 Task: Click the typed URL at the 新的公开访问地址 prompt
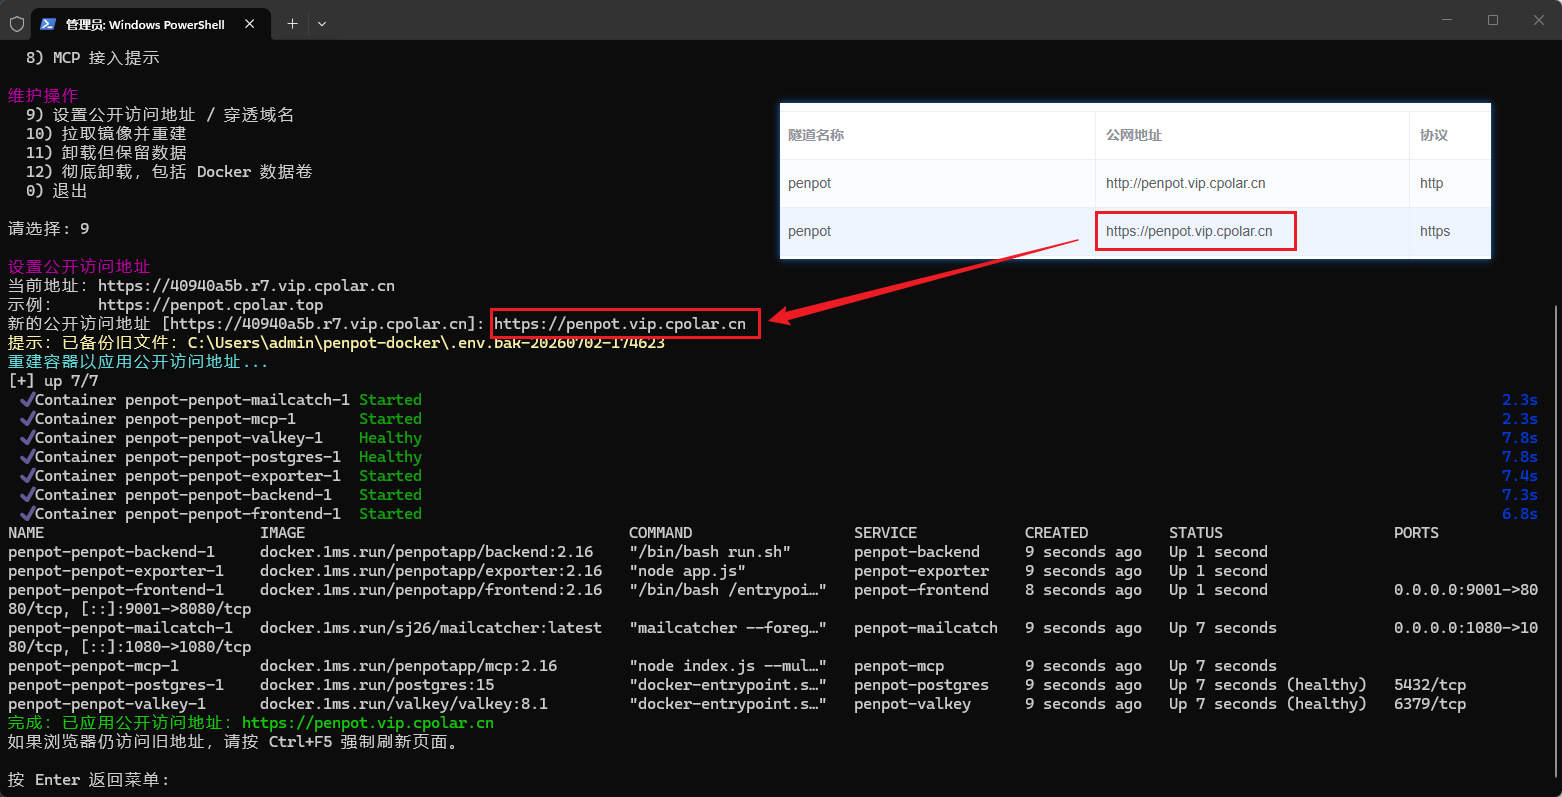[x=620, y=324]
